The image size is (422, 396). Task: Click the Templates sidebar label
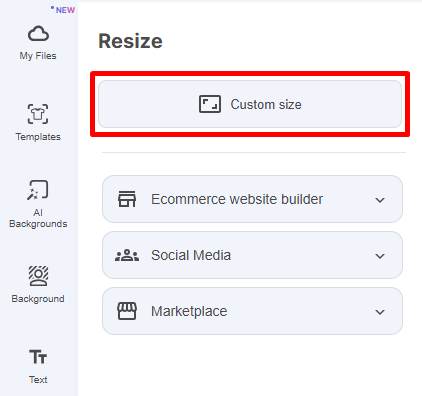38,137
